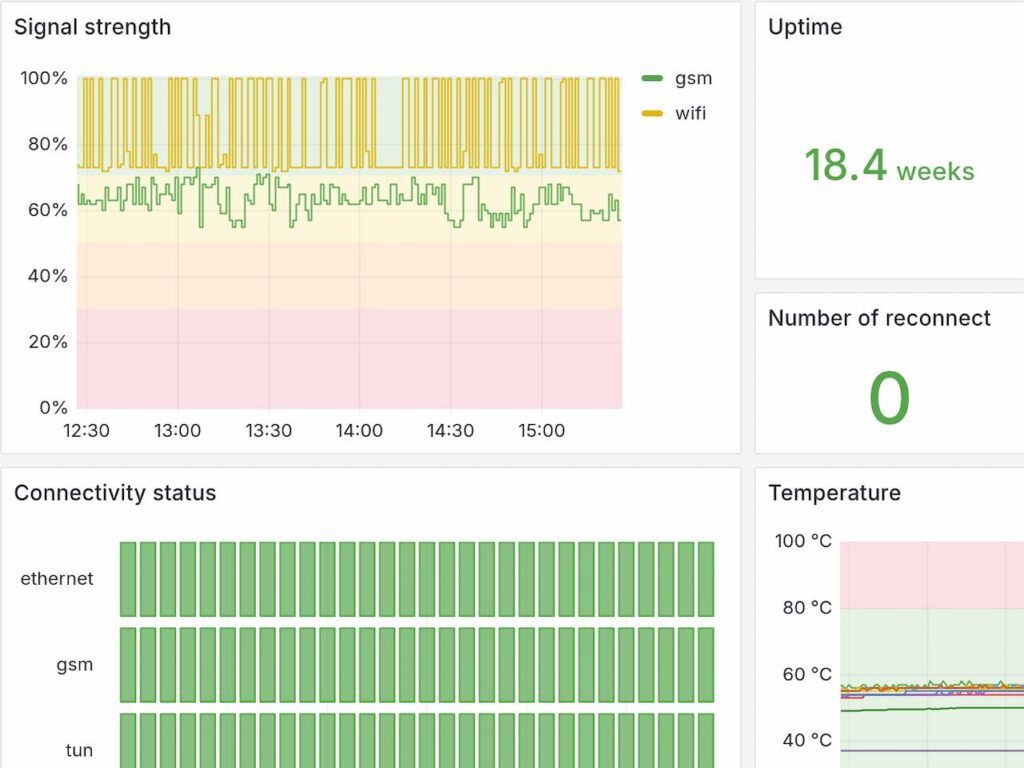Click the Number of reconnect panel title

coord(878,318)
